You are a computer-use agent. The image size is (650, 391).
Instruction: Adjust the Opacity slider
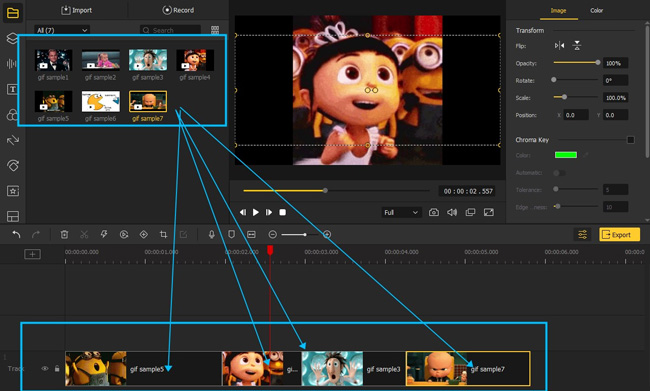[x=577, y=63]
